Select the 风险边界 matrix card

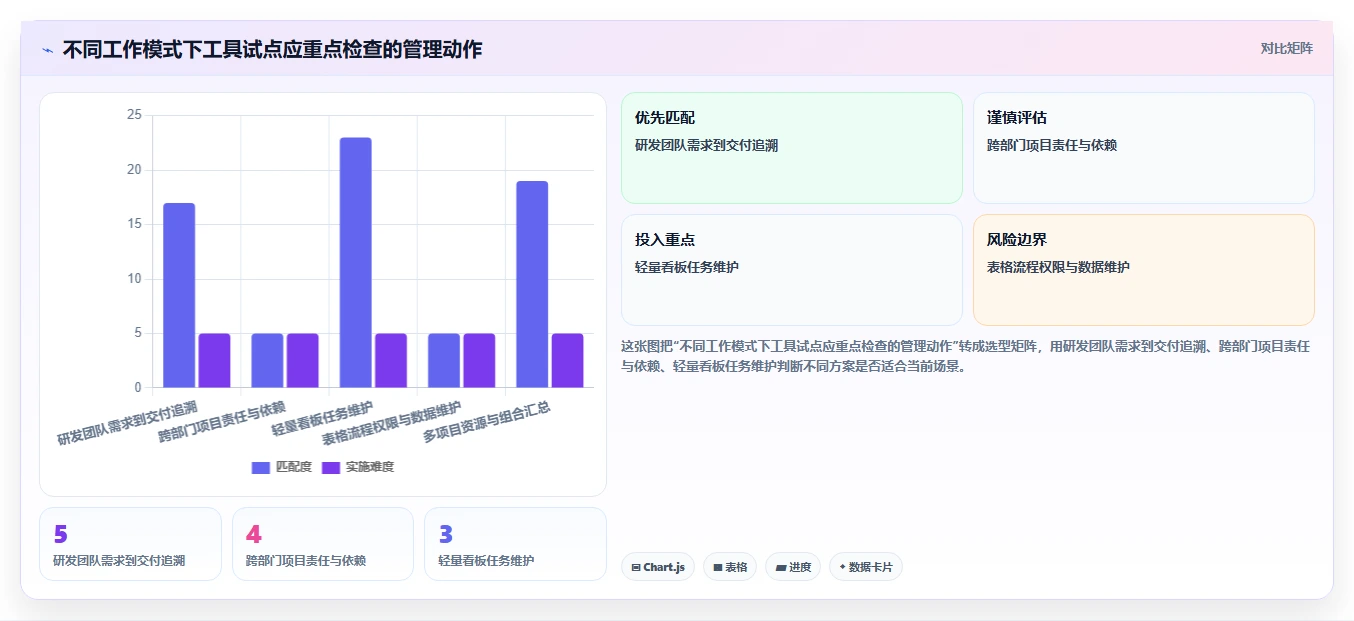tap(1144, 270)
